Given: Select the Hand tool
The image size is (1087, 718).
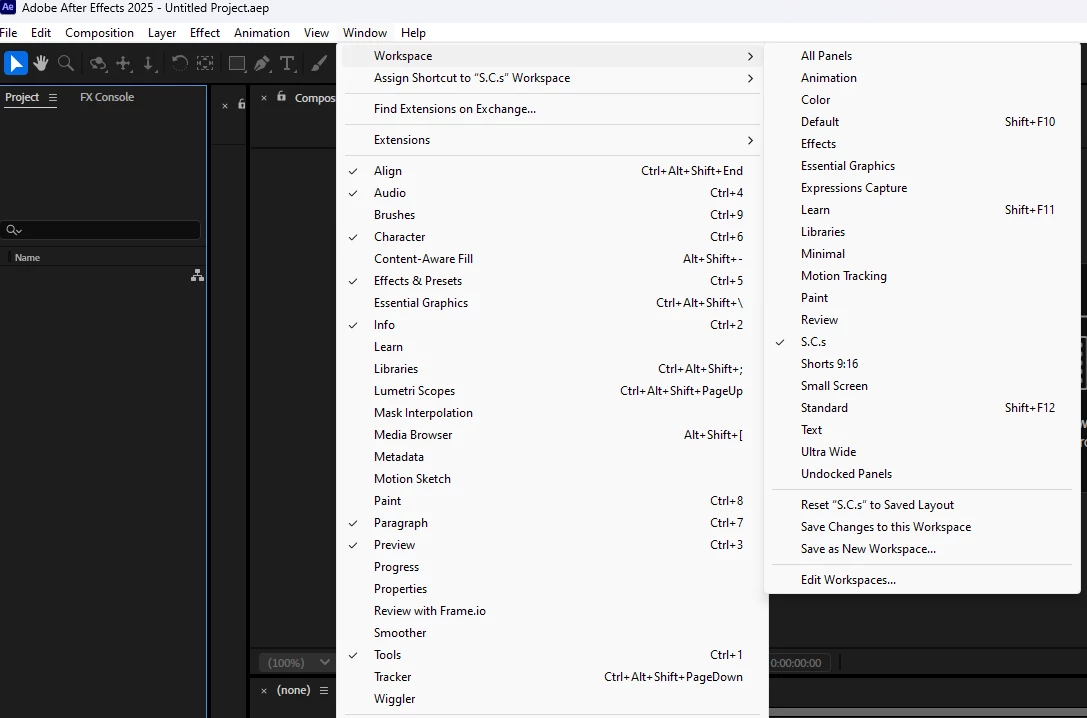Looking at the screenshot, I should tap(41, 63).
